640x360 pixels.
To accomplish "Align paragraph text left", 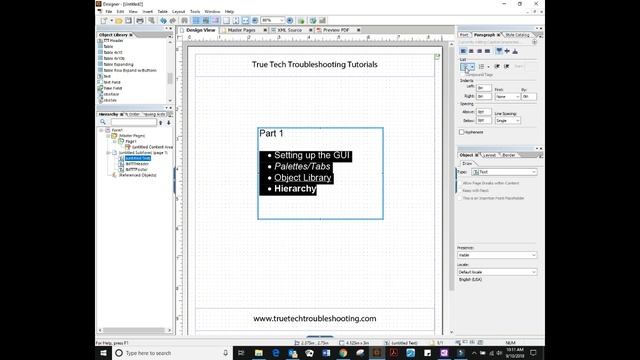I will pos(463,51).
